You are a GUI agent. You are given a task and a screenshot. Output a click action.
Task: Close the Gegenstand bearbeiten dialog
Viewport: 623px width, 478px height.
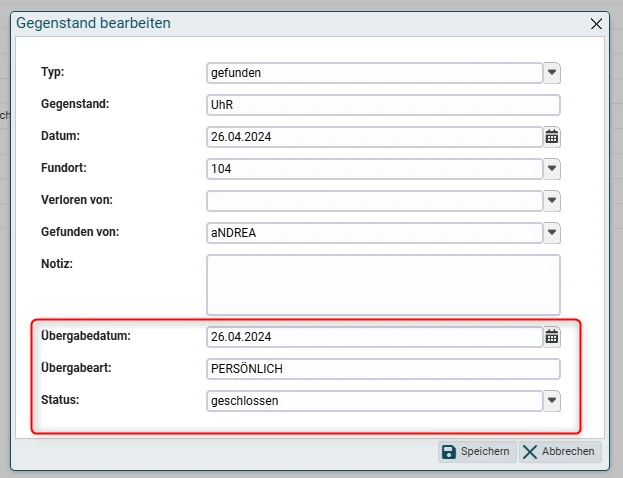[596, 24]
